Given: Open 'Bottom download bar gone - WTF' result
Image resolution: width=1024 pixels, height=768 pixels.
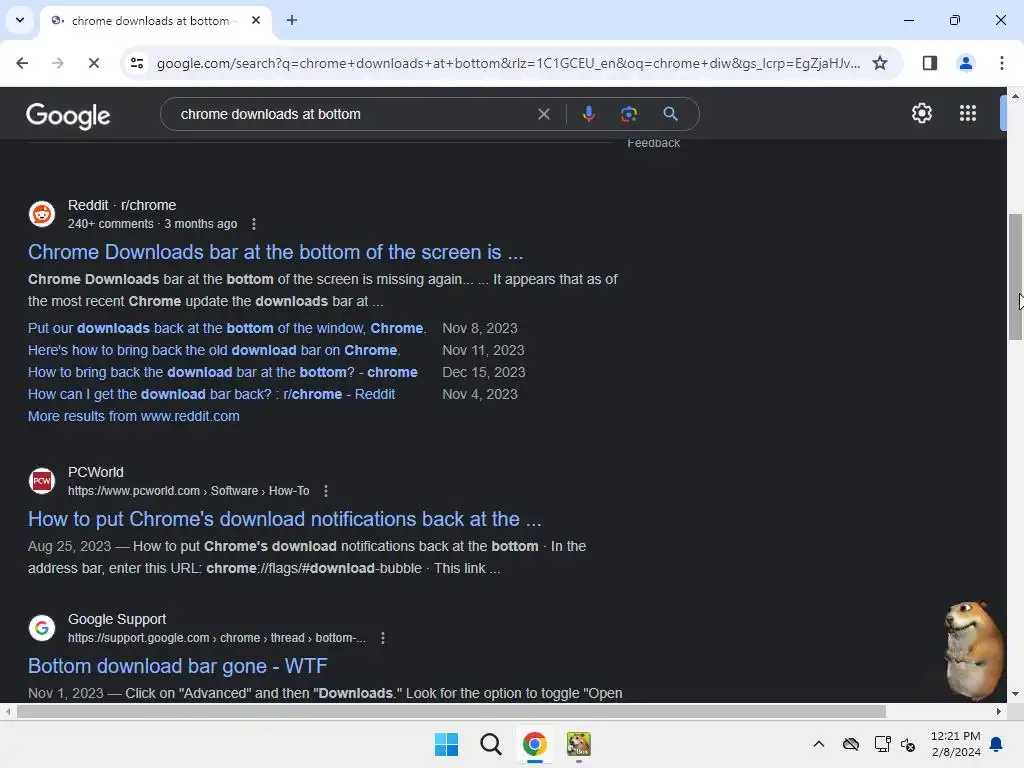Looking at the screenshot, I should (x=178, y=666).
